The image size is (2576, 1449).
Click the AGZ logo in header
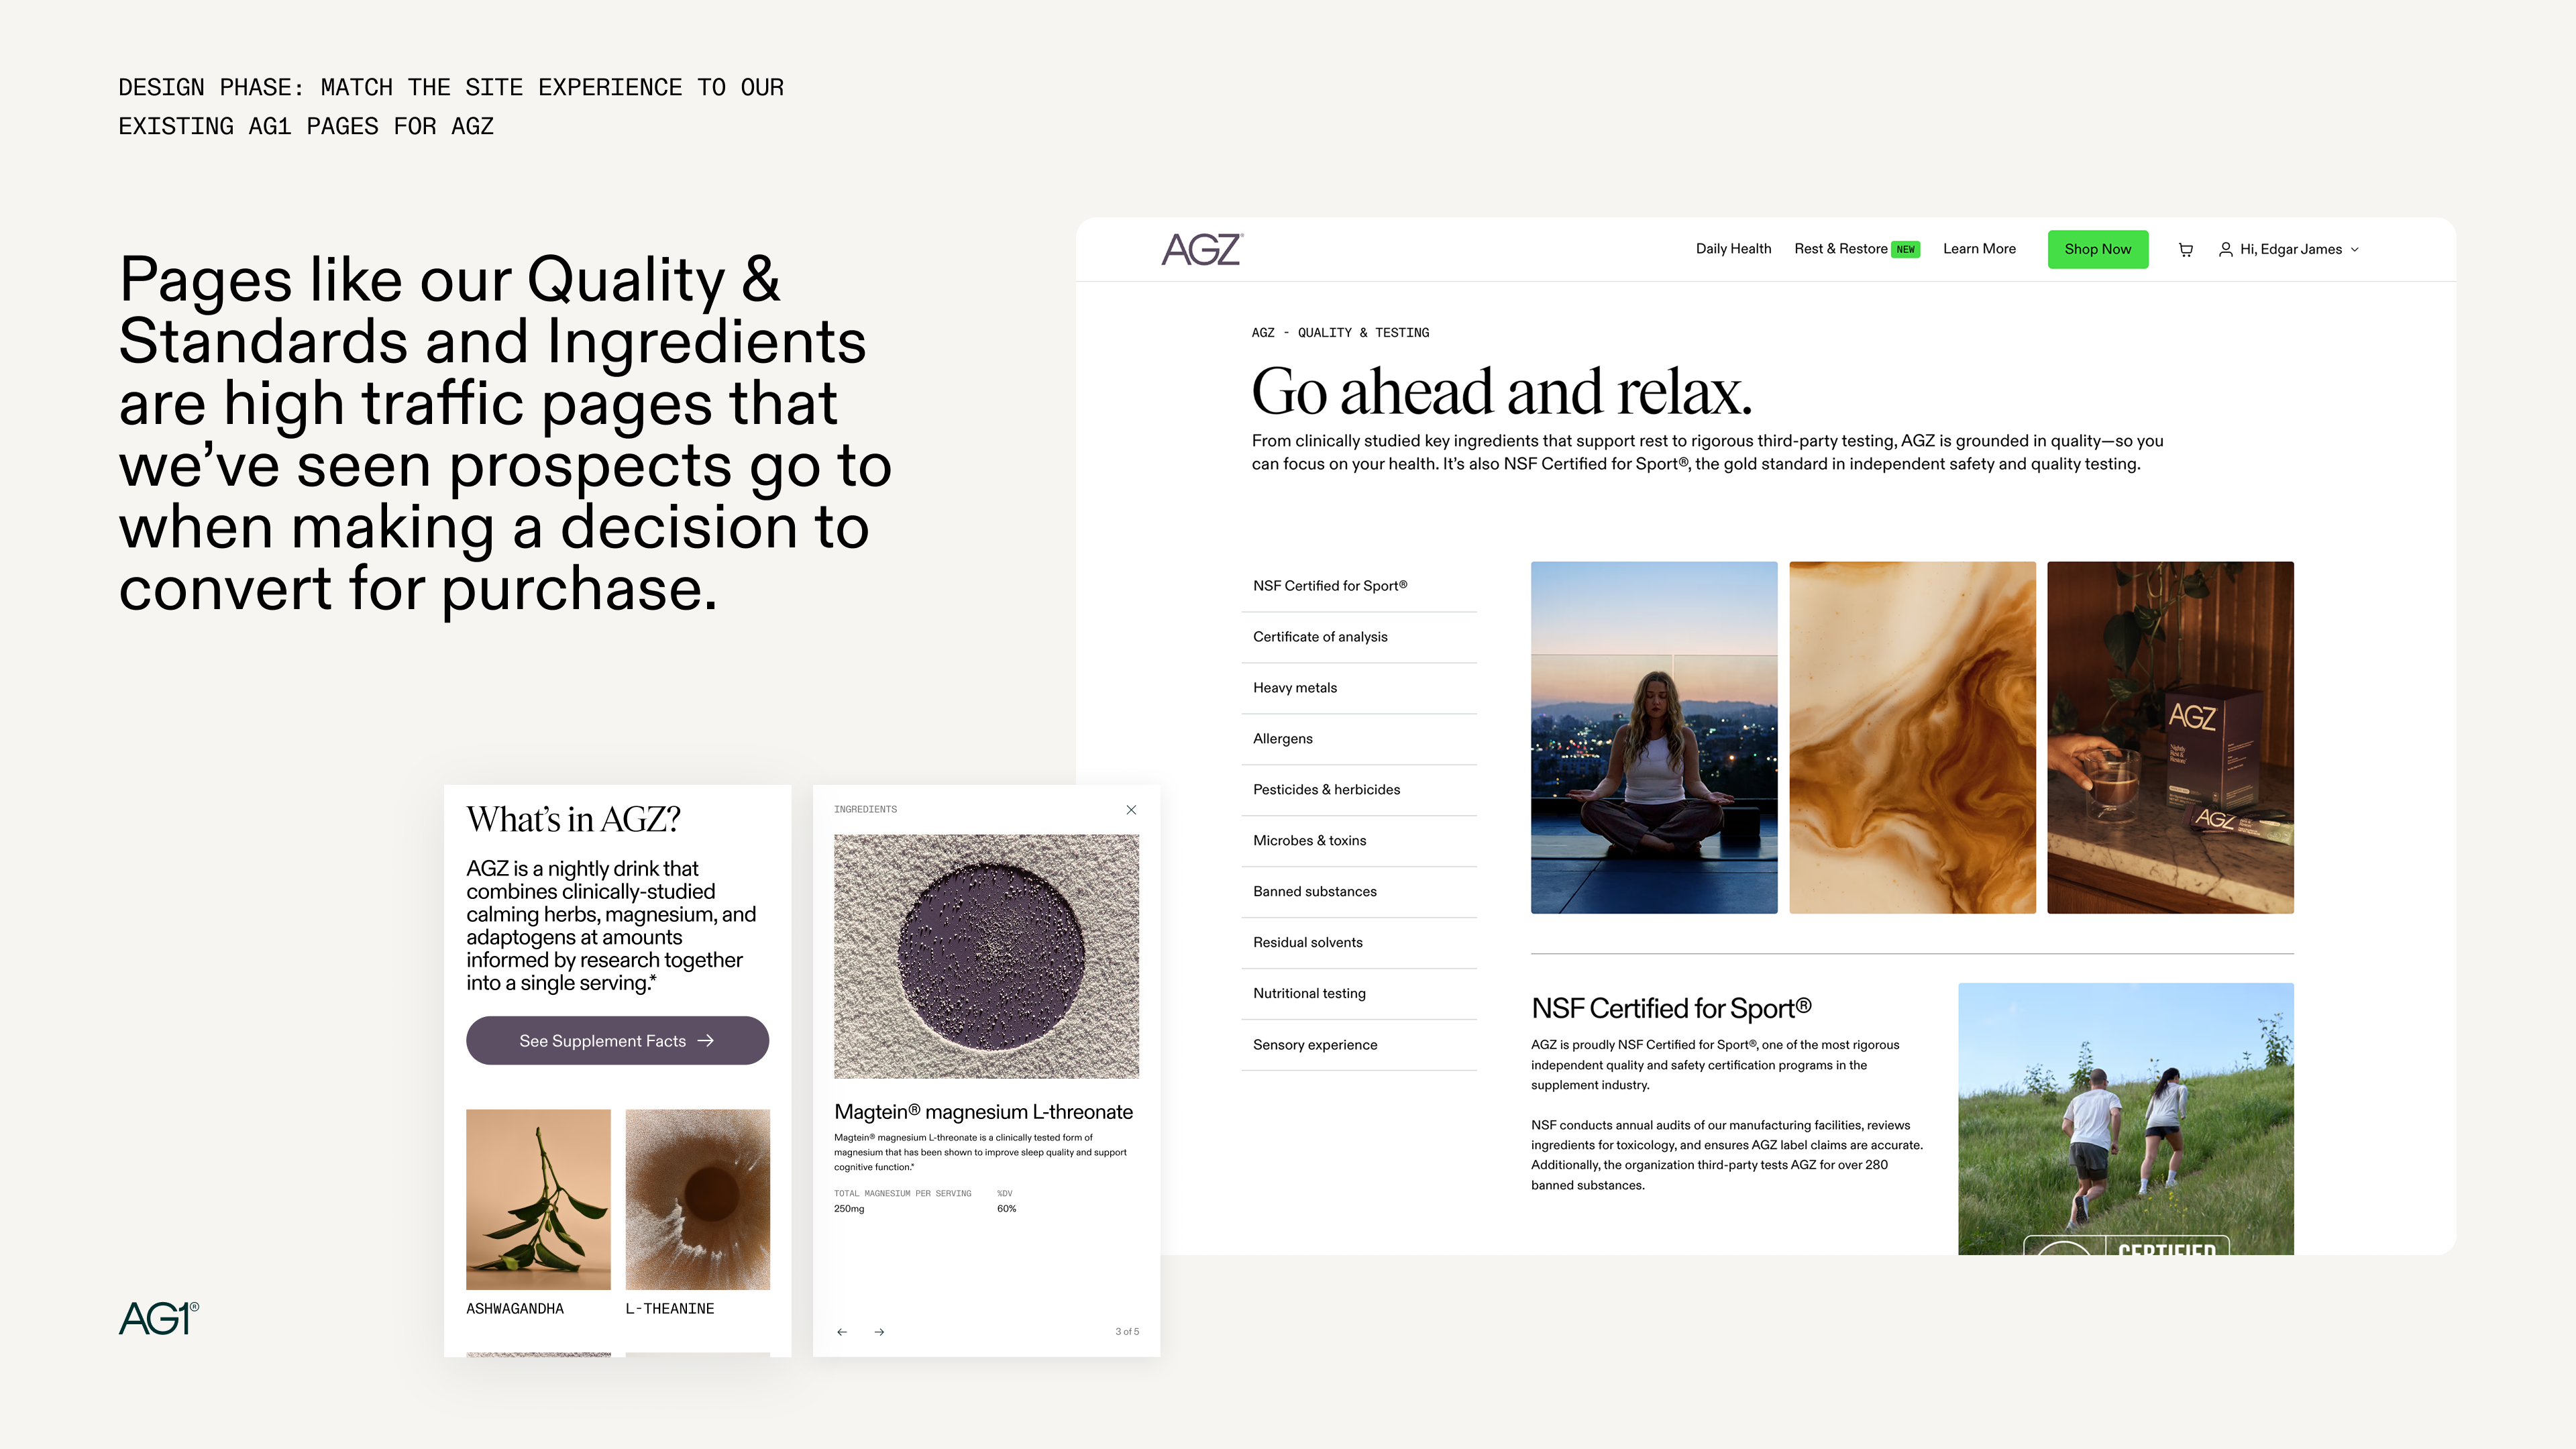(1201, 249)
